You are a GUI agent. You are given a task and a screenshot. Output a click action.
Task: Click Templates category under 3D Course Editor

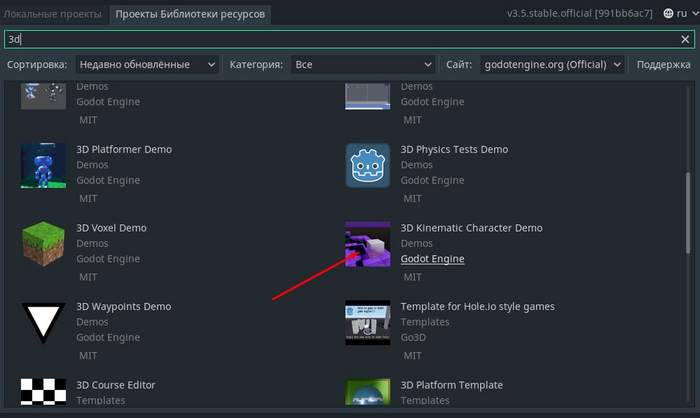coord(100,401)
